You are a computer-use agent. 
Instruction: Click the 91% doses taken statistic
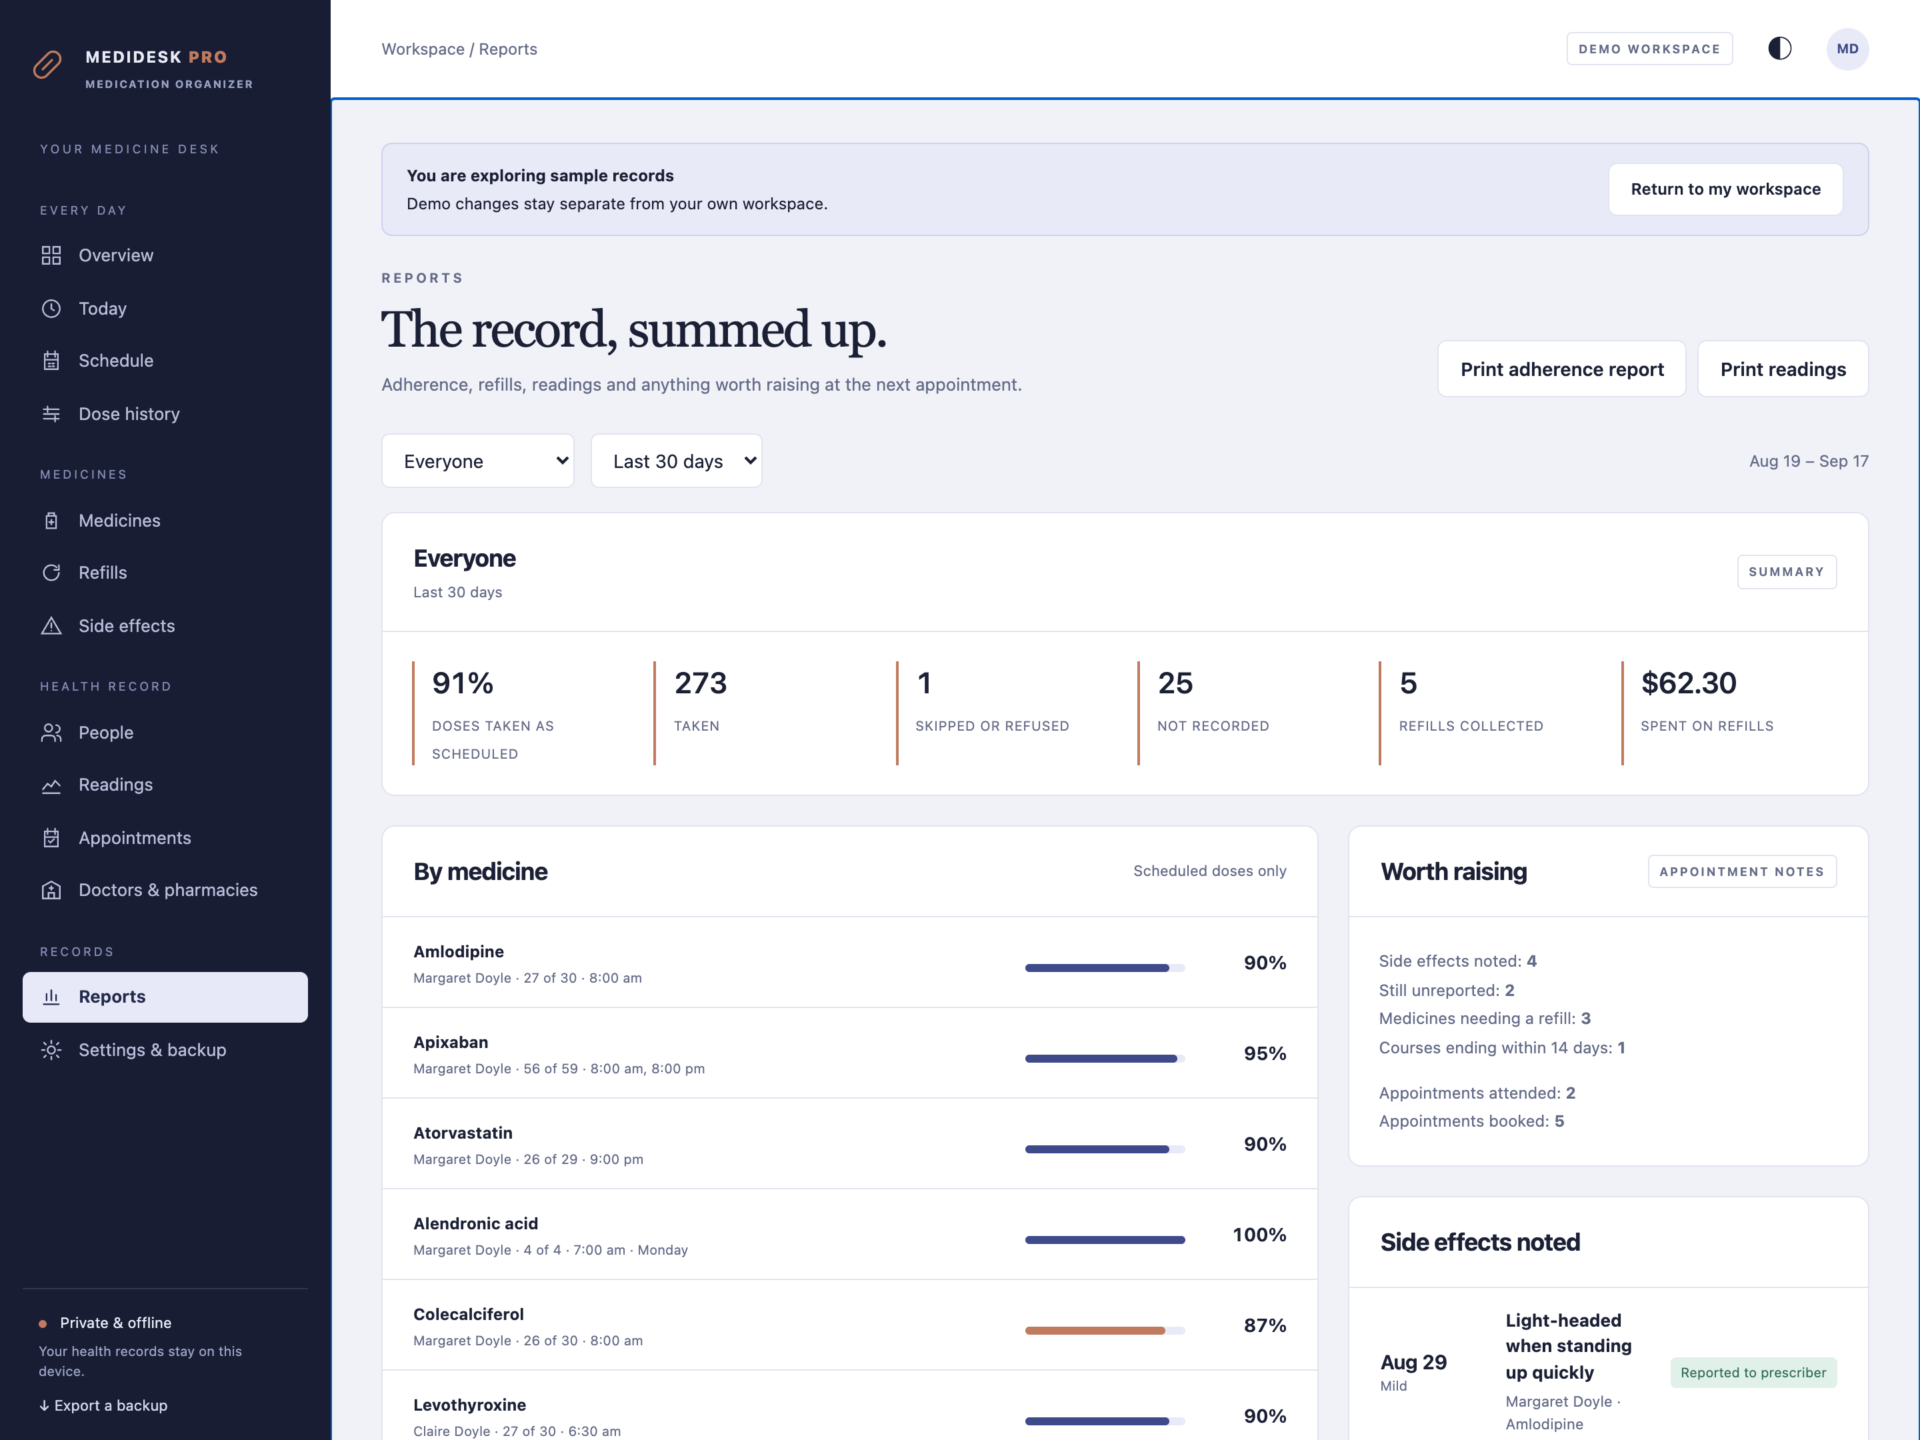click(463, 683)
